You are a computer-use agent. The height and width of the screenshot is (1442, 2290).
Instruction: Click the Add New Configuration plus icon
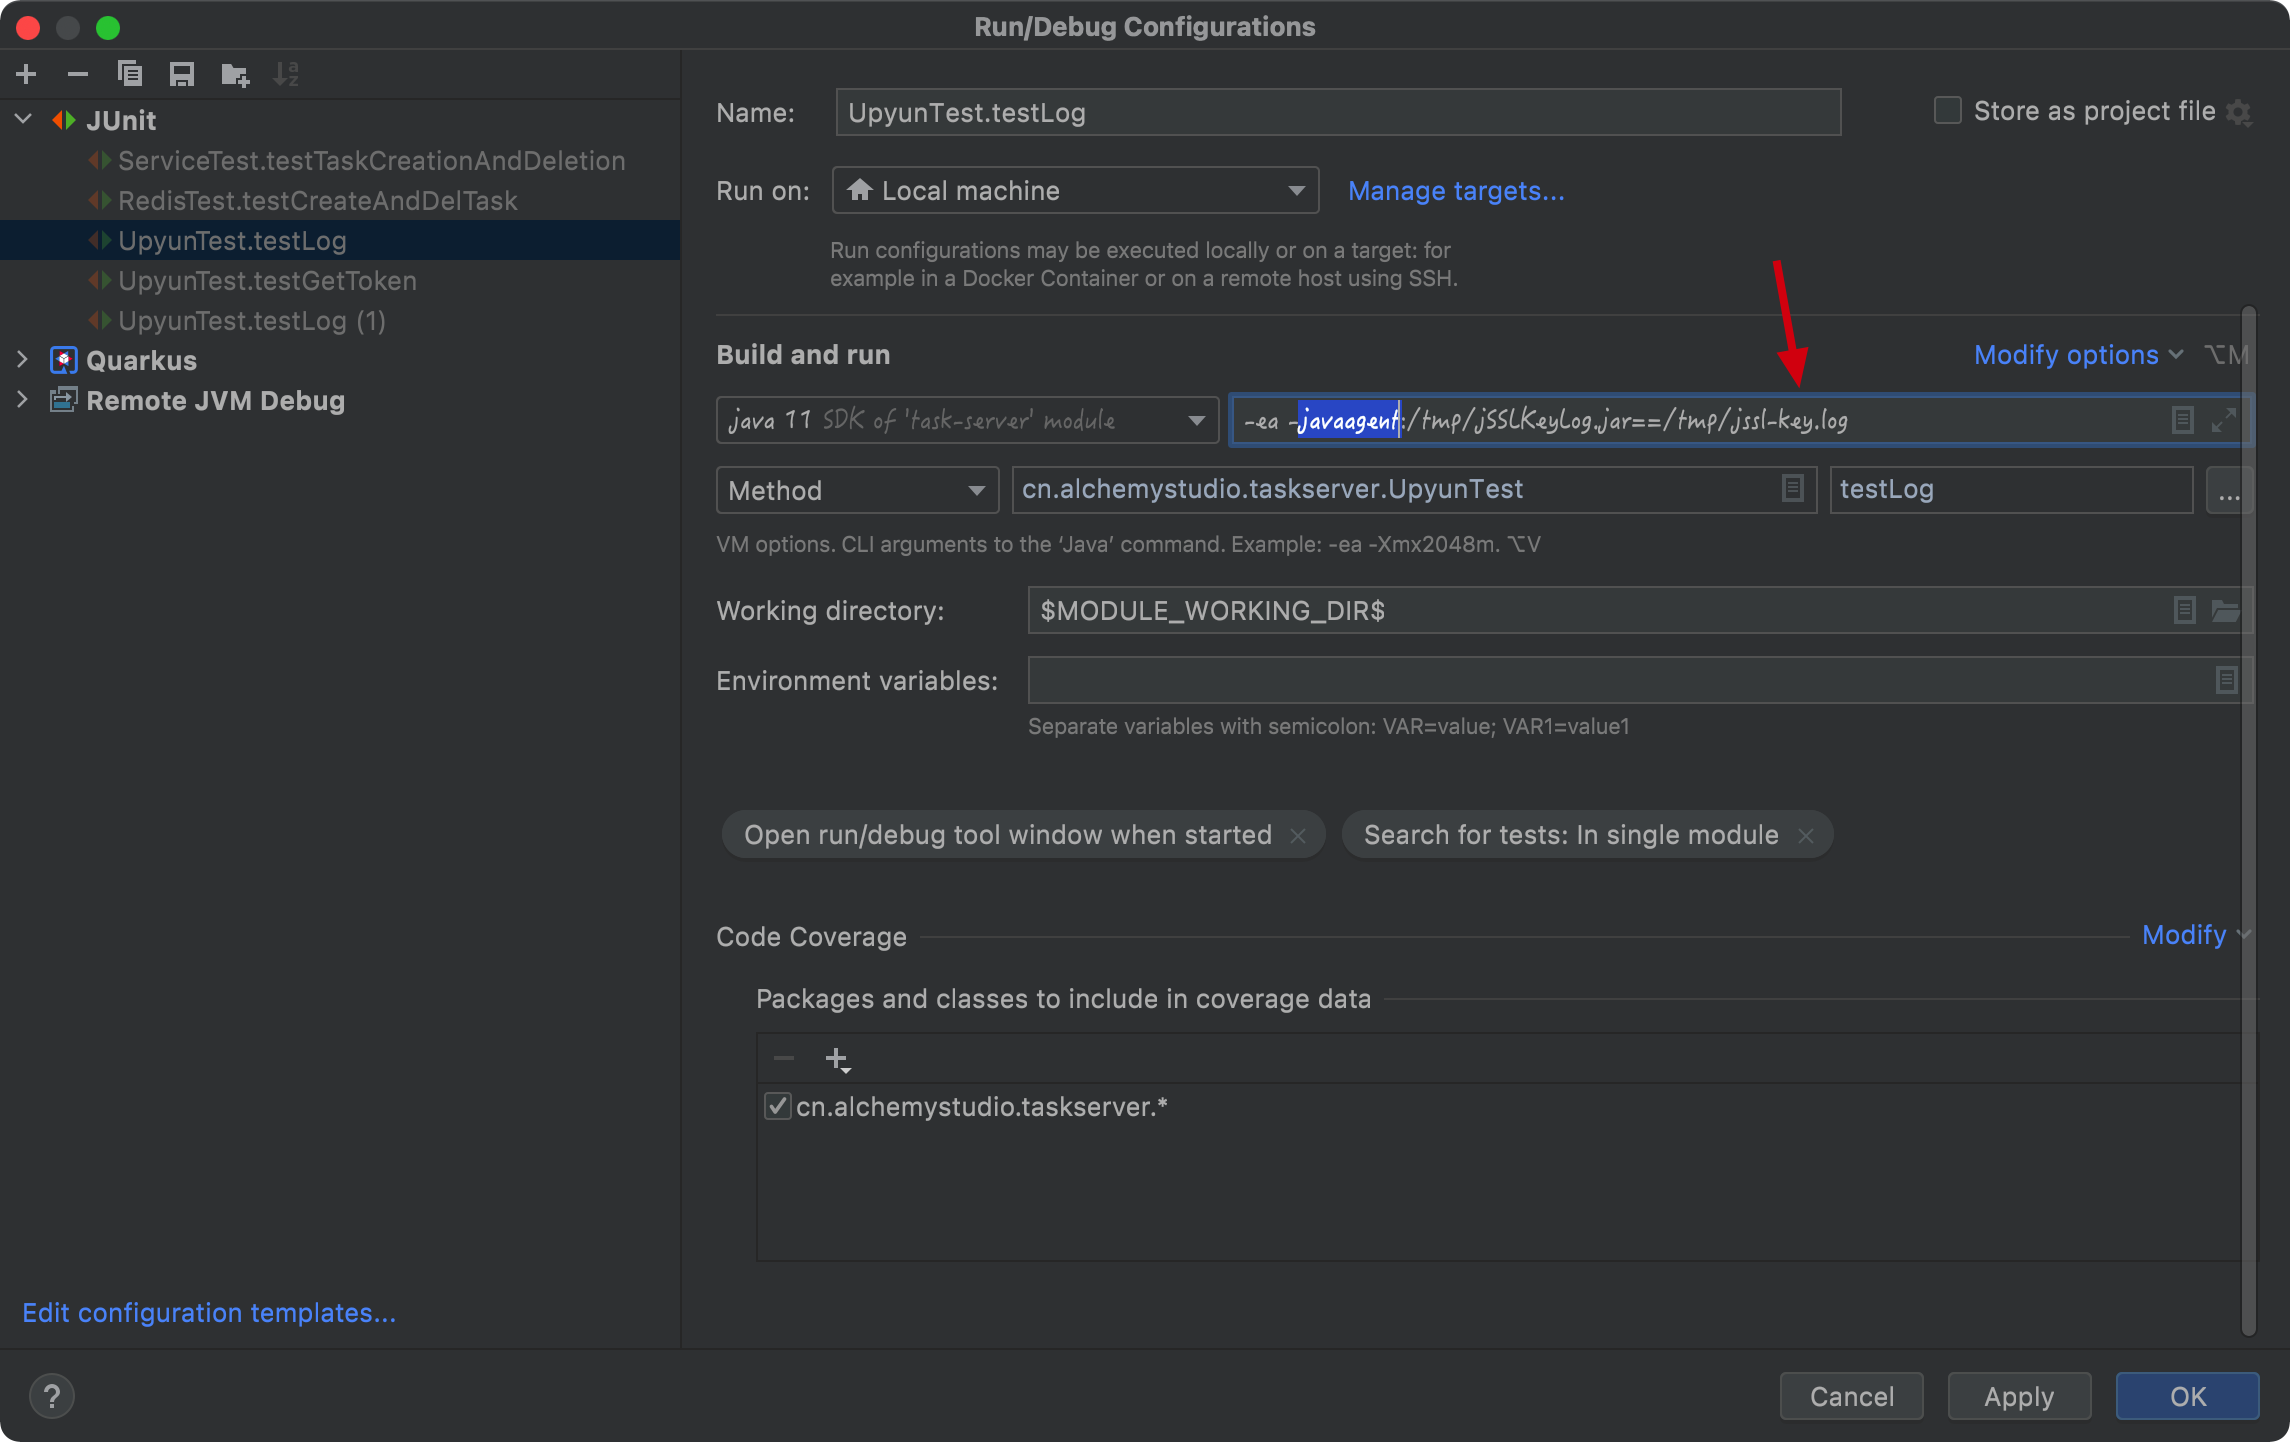click(27, 74)
